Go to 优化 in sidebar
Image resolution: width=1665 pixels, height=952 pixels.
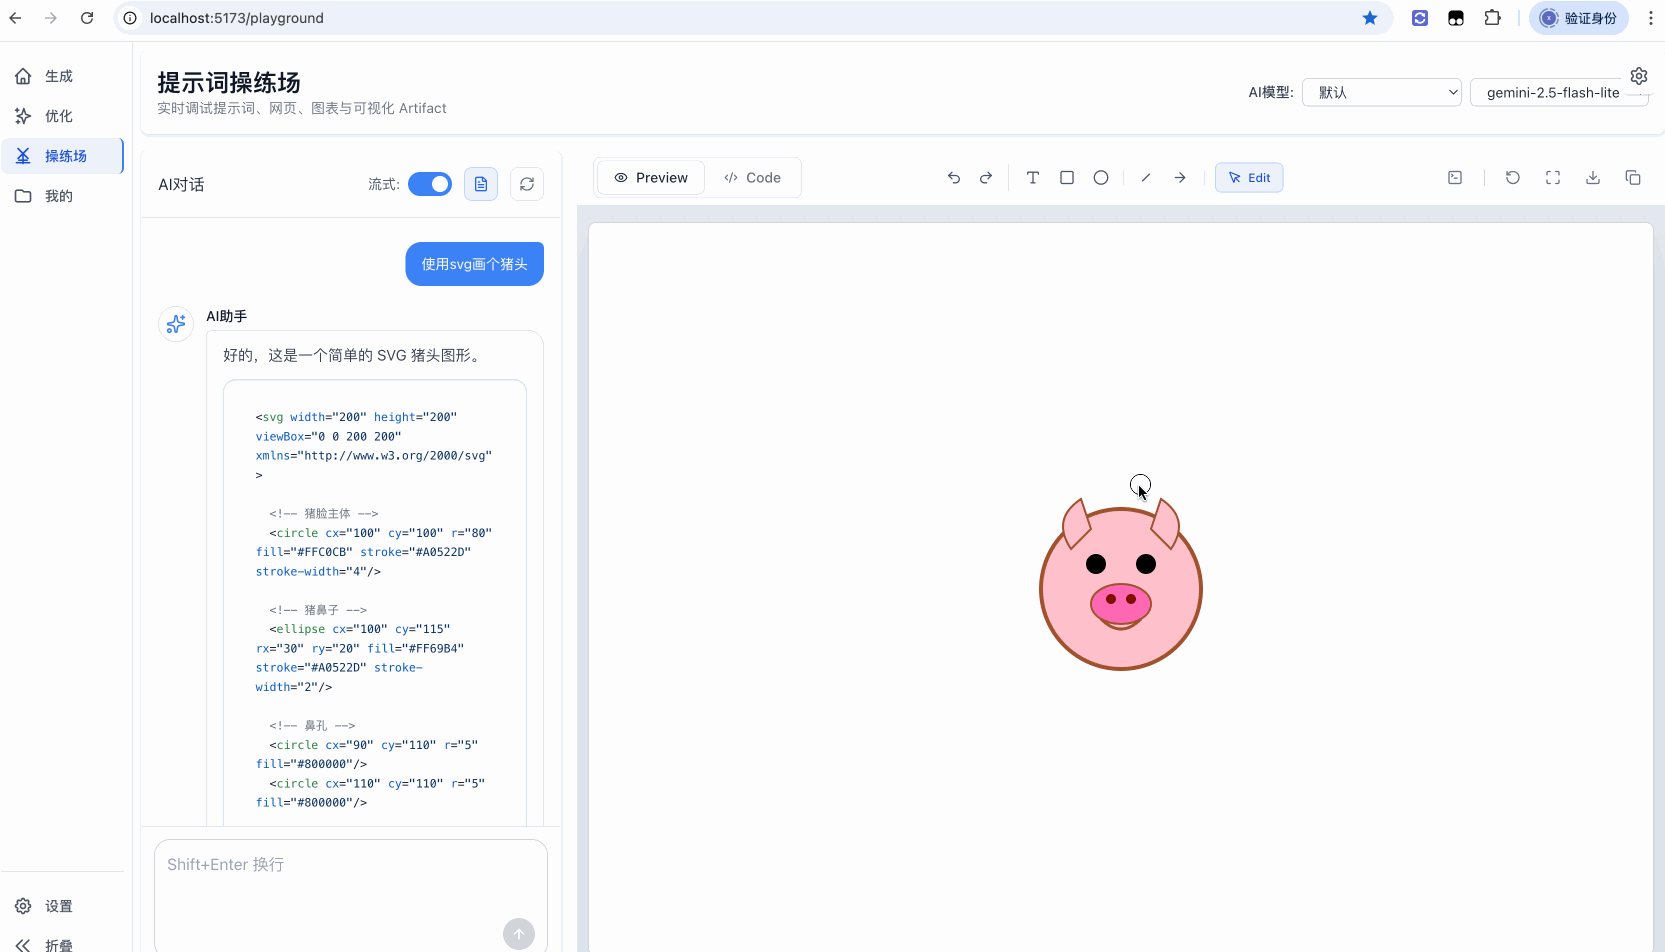point(61,116)
